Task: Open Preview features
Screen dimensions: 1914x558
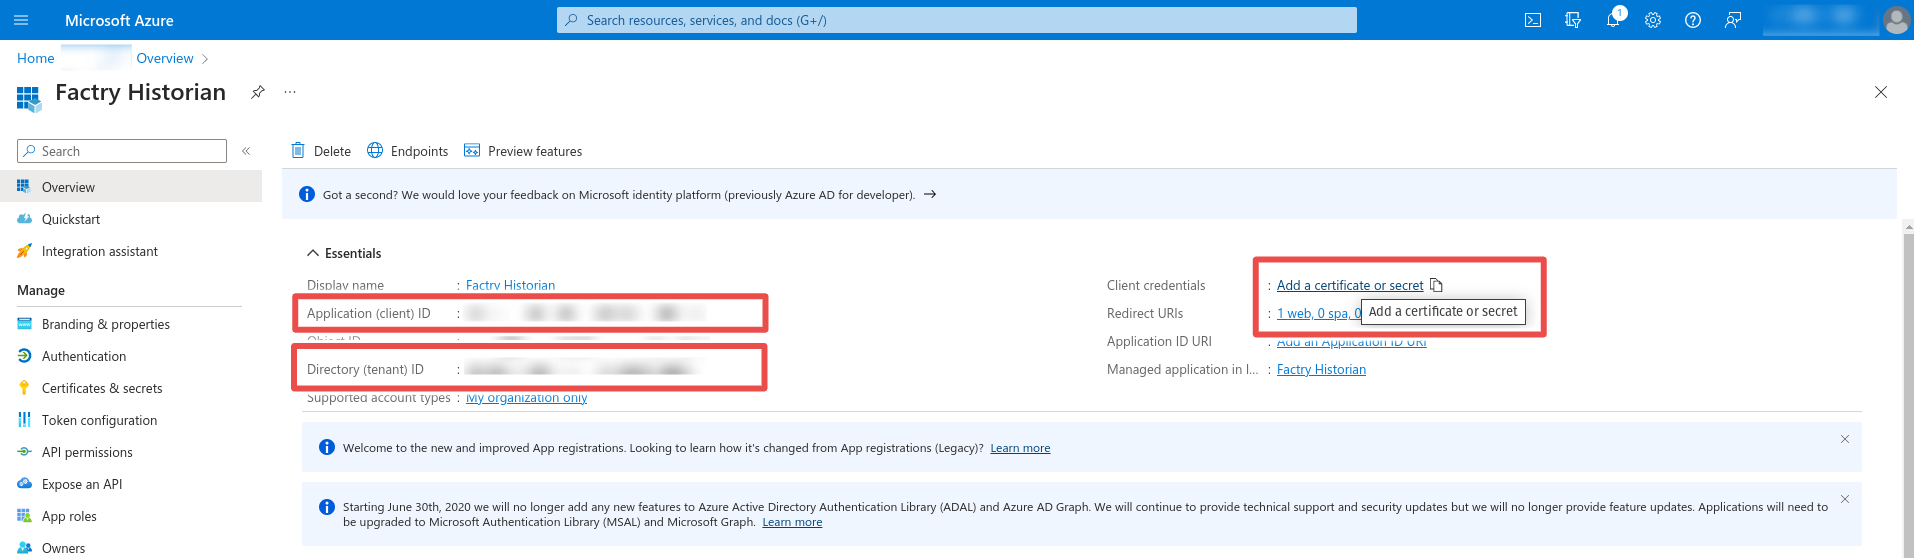Action: coord(523,151)
